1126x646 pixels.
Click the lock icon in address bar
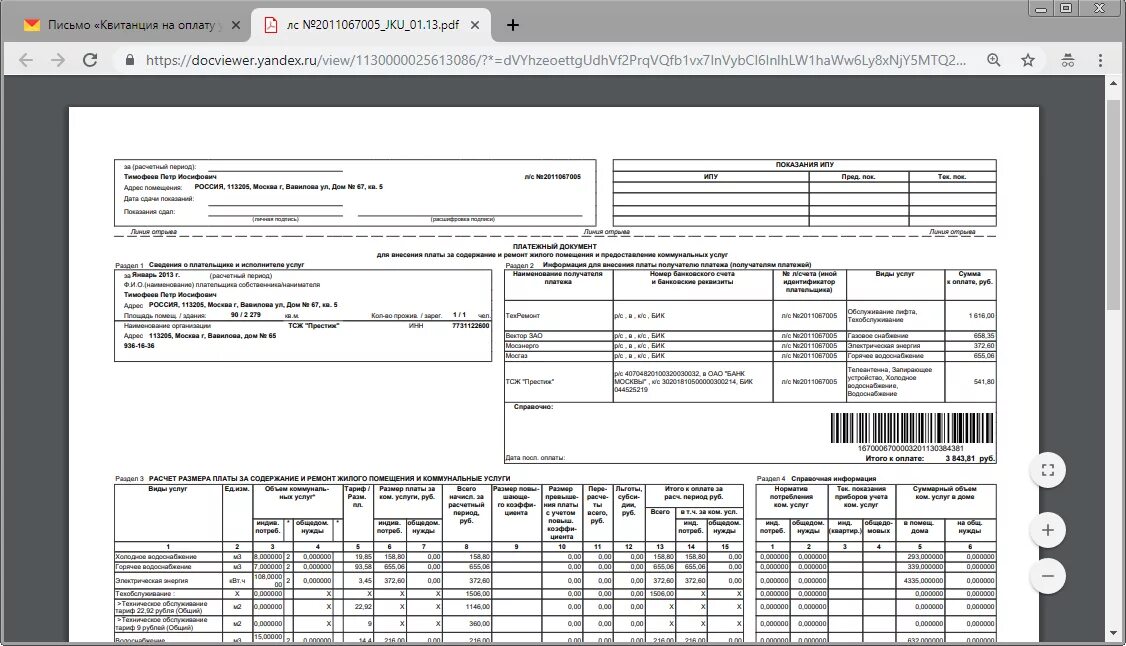tap(130, 60)
